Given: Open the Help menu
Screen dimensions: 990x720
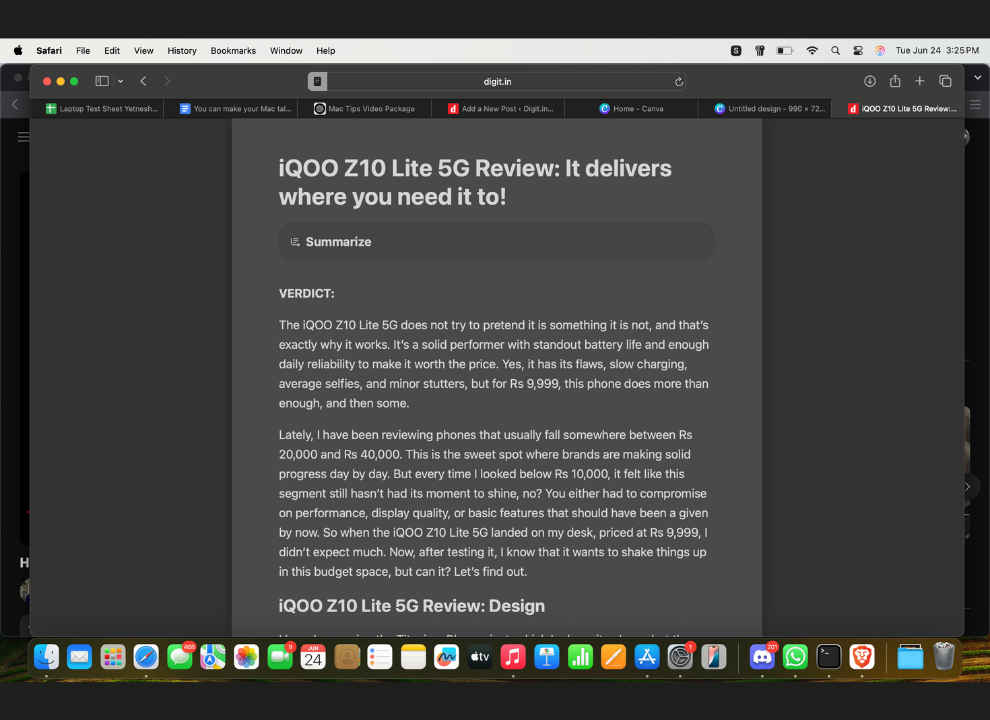Looking at the screenshot, I should (326, 51).
